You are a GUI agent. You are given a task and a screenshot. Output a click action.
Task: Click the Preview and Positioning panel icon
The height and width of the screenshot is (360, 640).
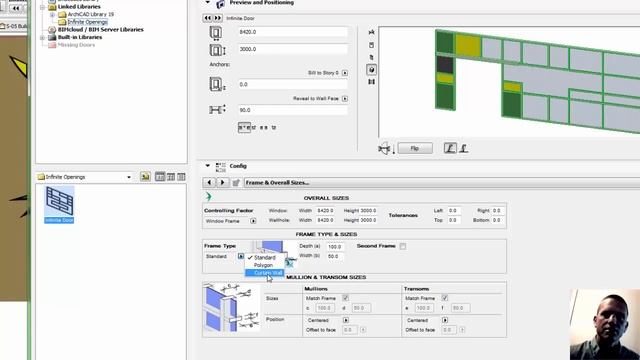221,4
